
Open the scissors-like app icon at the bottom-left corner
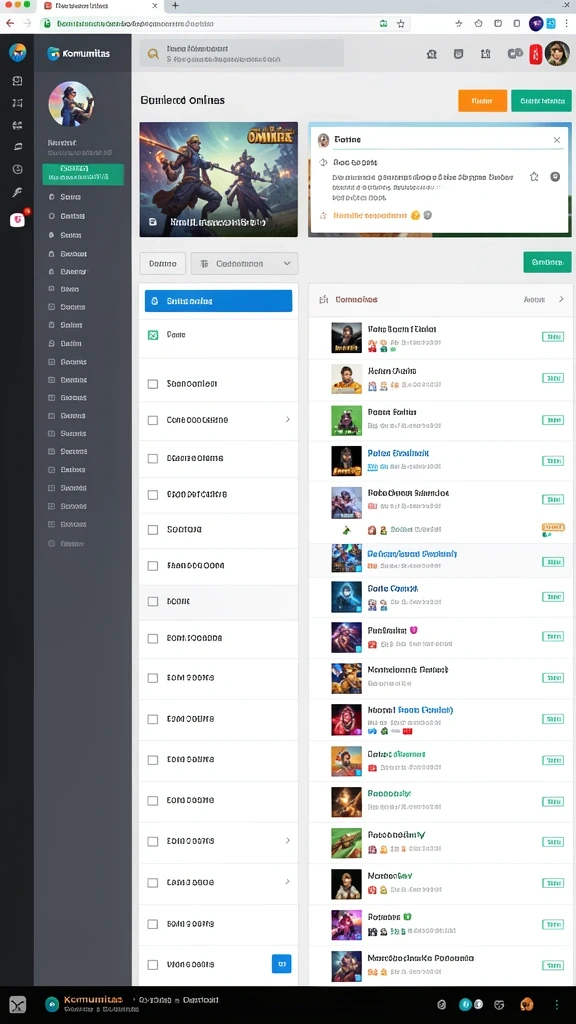18,1005
